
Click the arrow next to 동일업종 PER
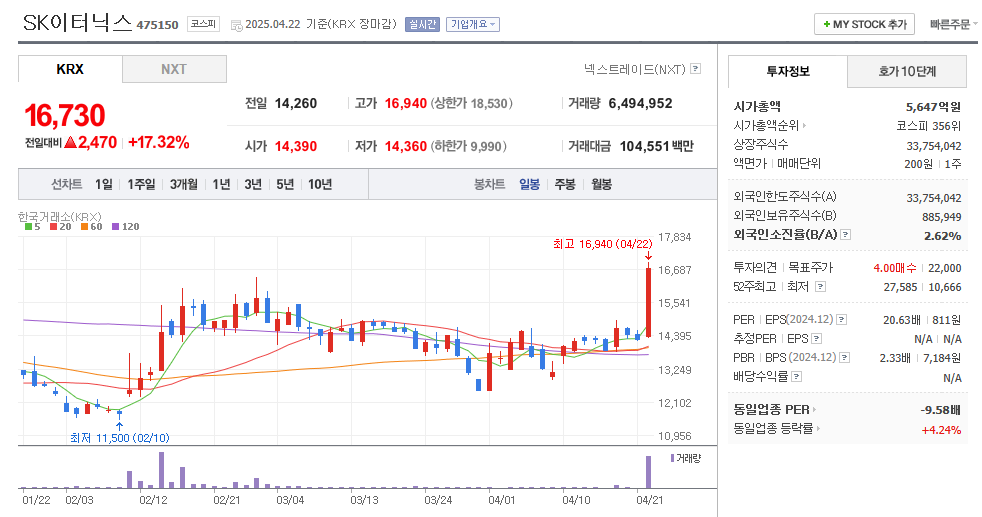(814, 410)
